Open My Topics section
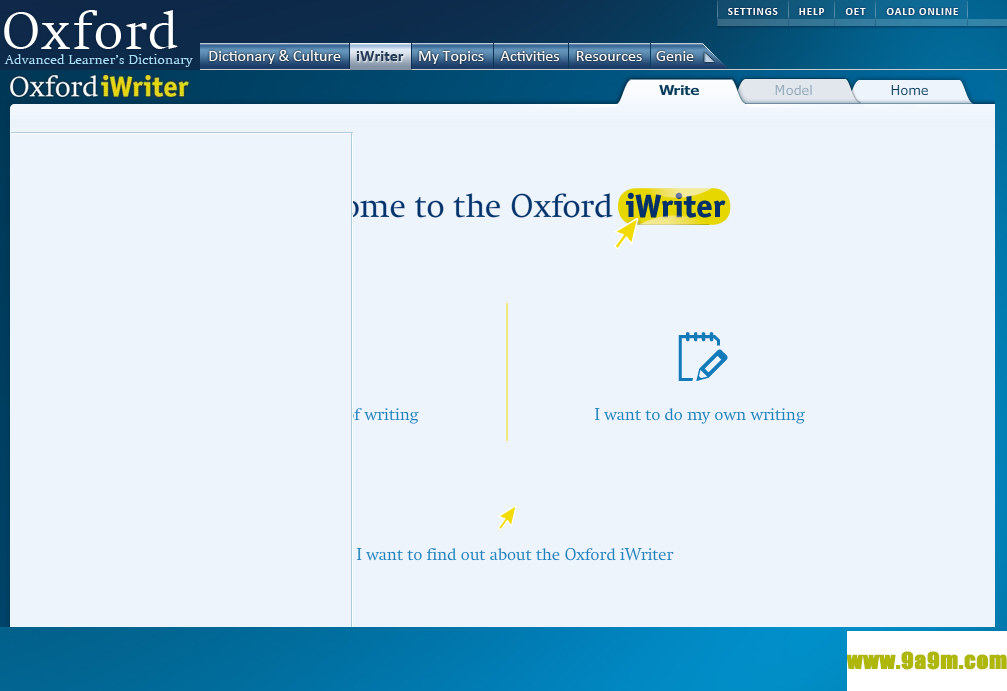1007x691 pixels. tap(451, 57)
